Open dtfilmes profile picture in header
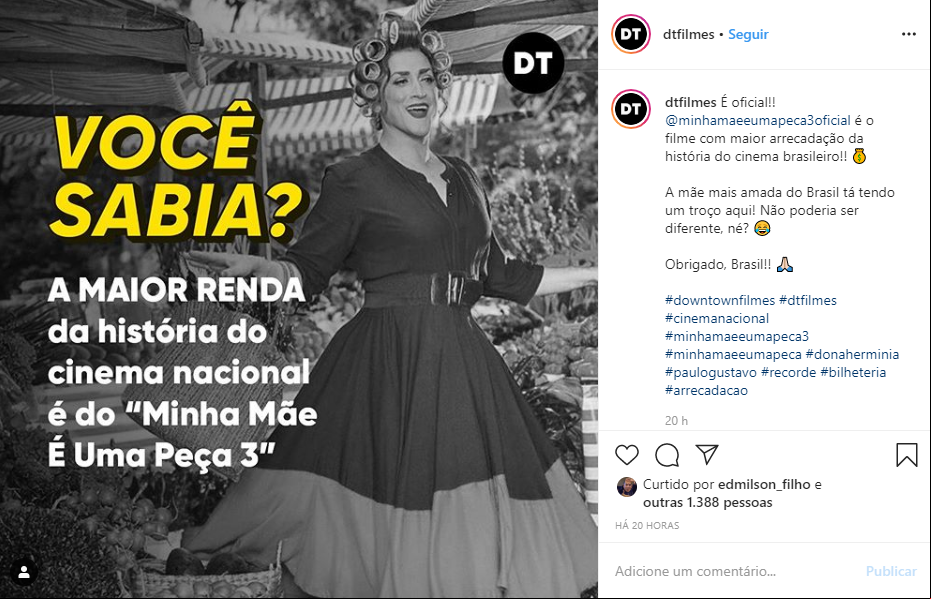931x599 pixels. (631, 34)
